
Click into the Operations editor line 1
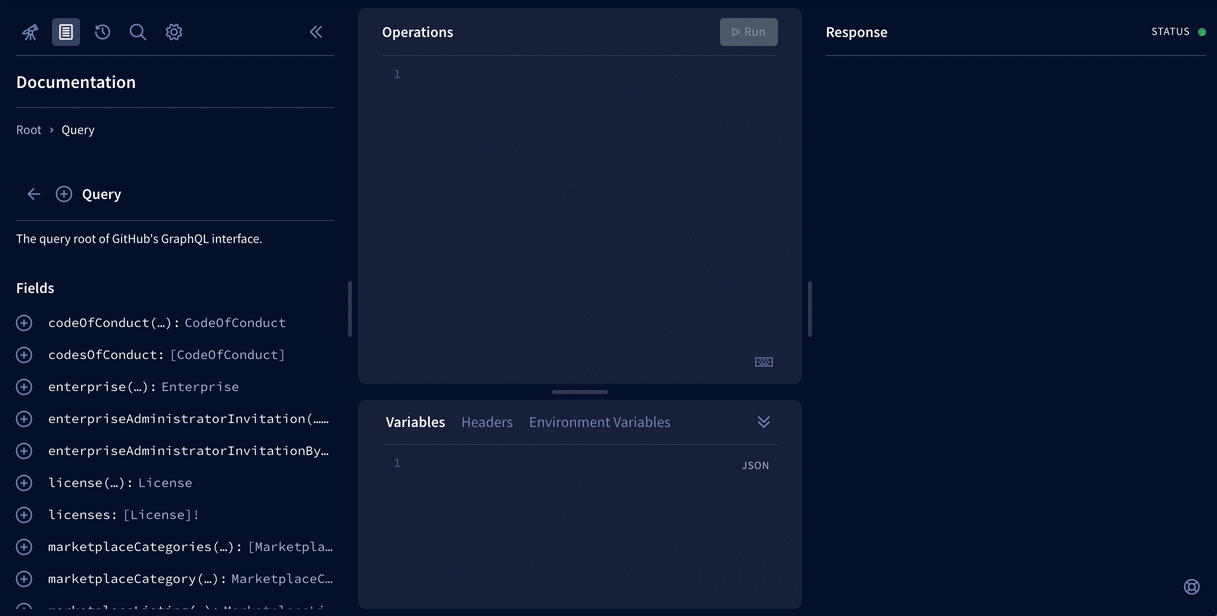(x=590, y=74)
